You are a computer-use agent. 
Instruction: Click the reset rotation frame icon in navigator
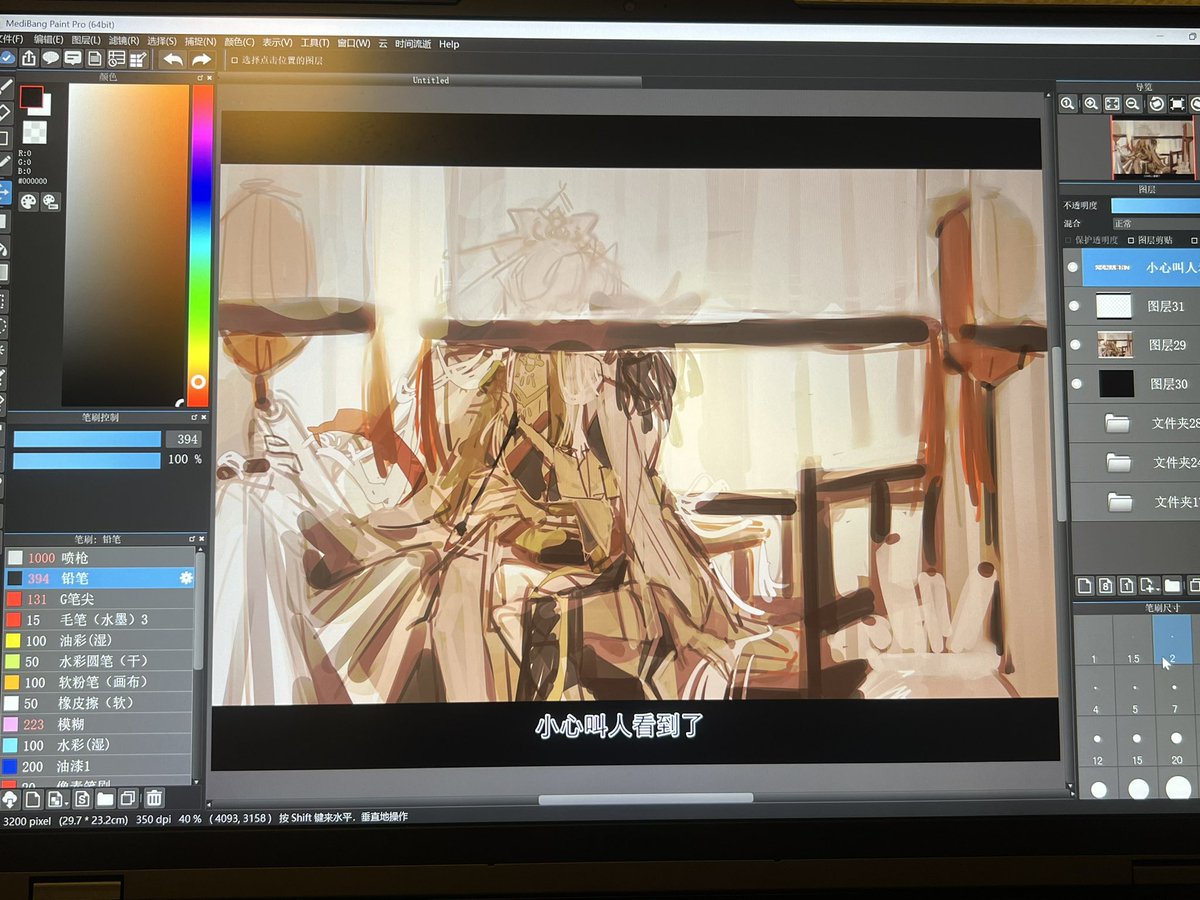pos(1177,103)
